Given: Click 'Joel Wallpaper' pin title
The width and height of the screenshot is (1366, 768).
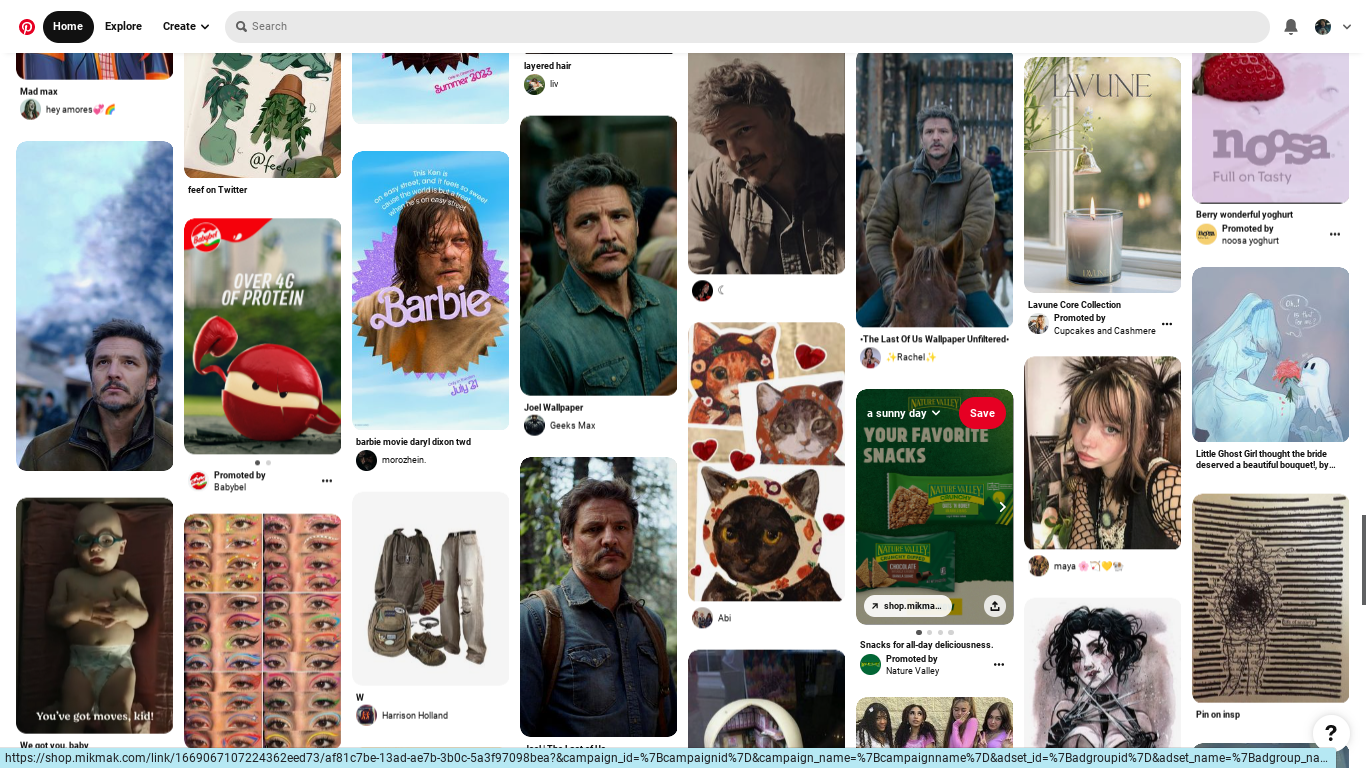Looking at the screenshot, I should [553, 408].
